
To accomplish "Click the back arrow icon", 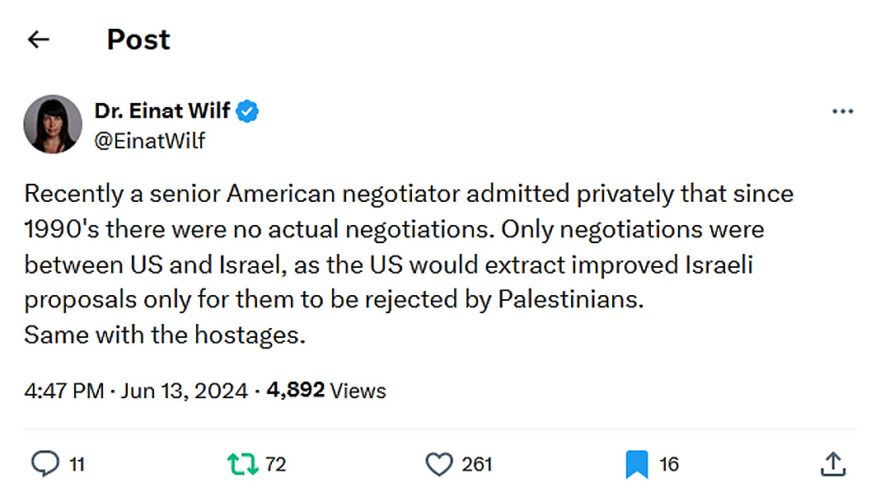I will point(39,39).
